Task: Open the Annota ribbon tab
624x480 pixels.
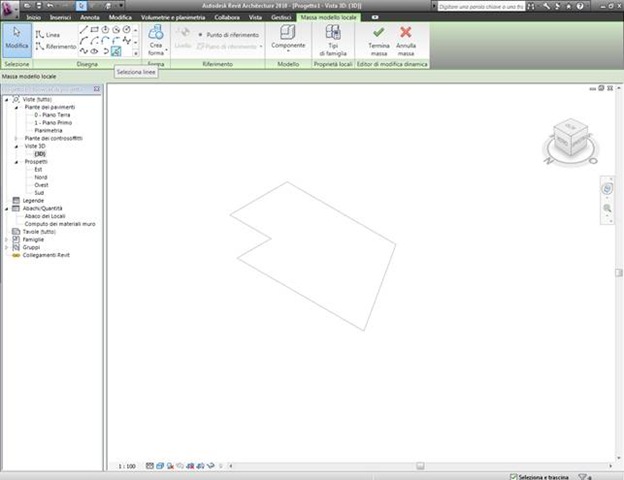Action: point(90,18)
